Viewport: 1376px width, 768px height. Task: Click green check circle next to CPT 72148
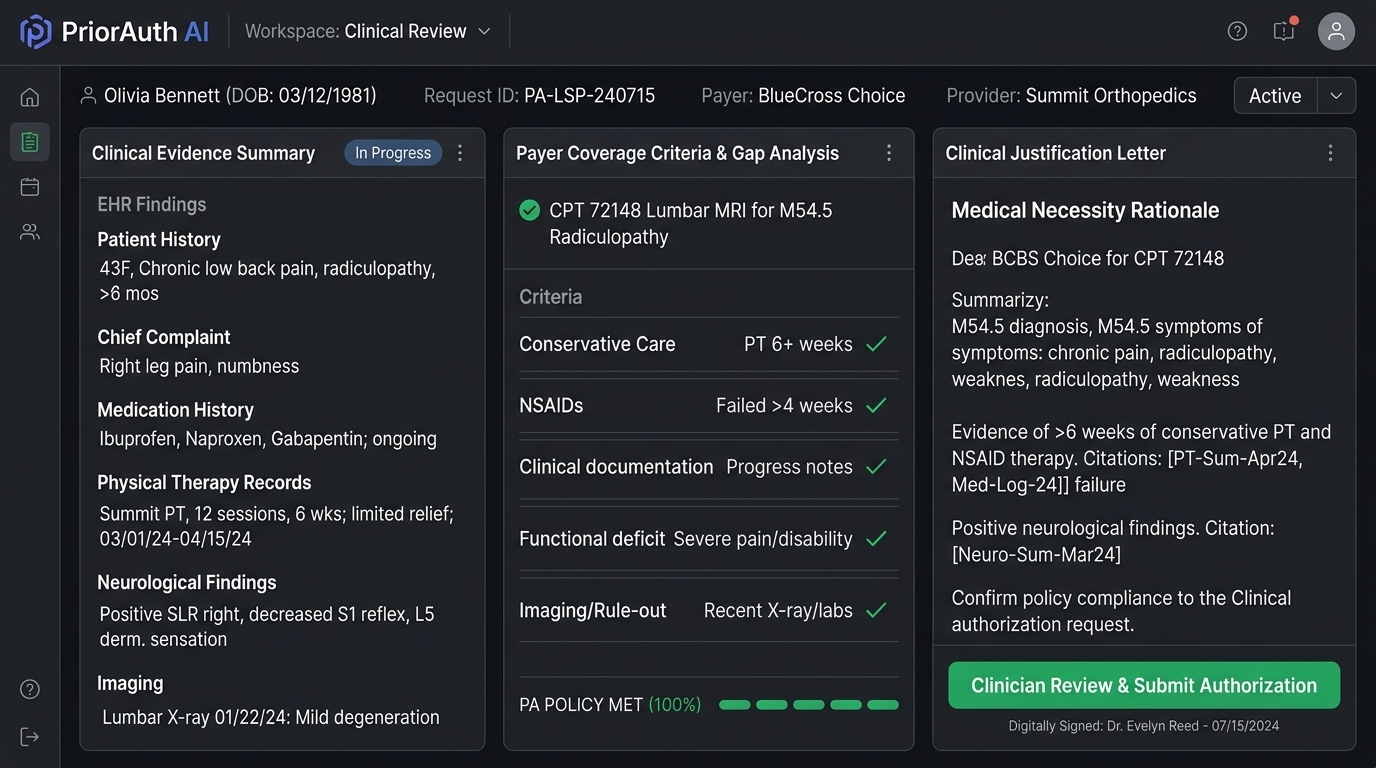(530, 210)
